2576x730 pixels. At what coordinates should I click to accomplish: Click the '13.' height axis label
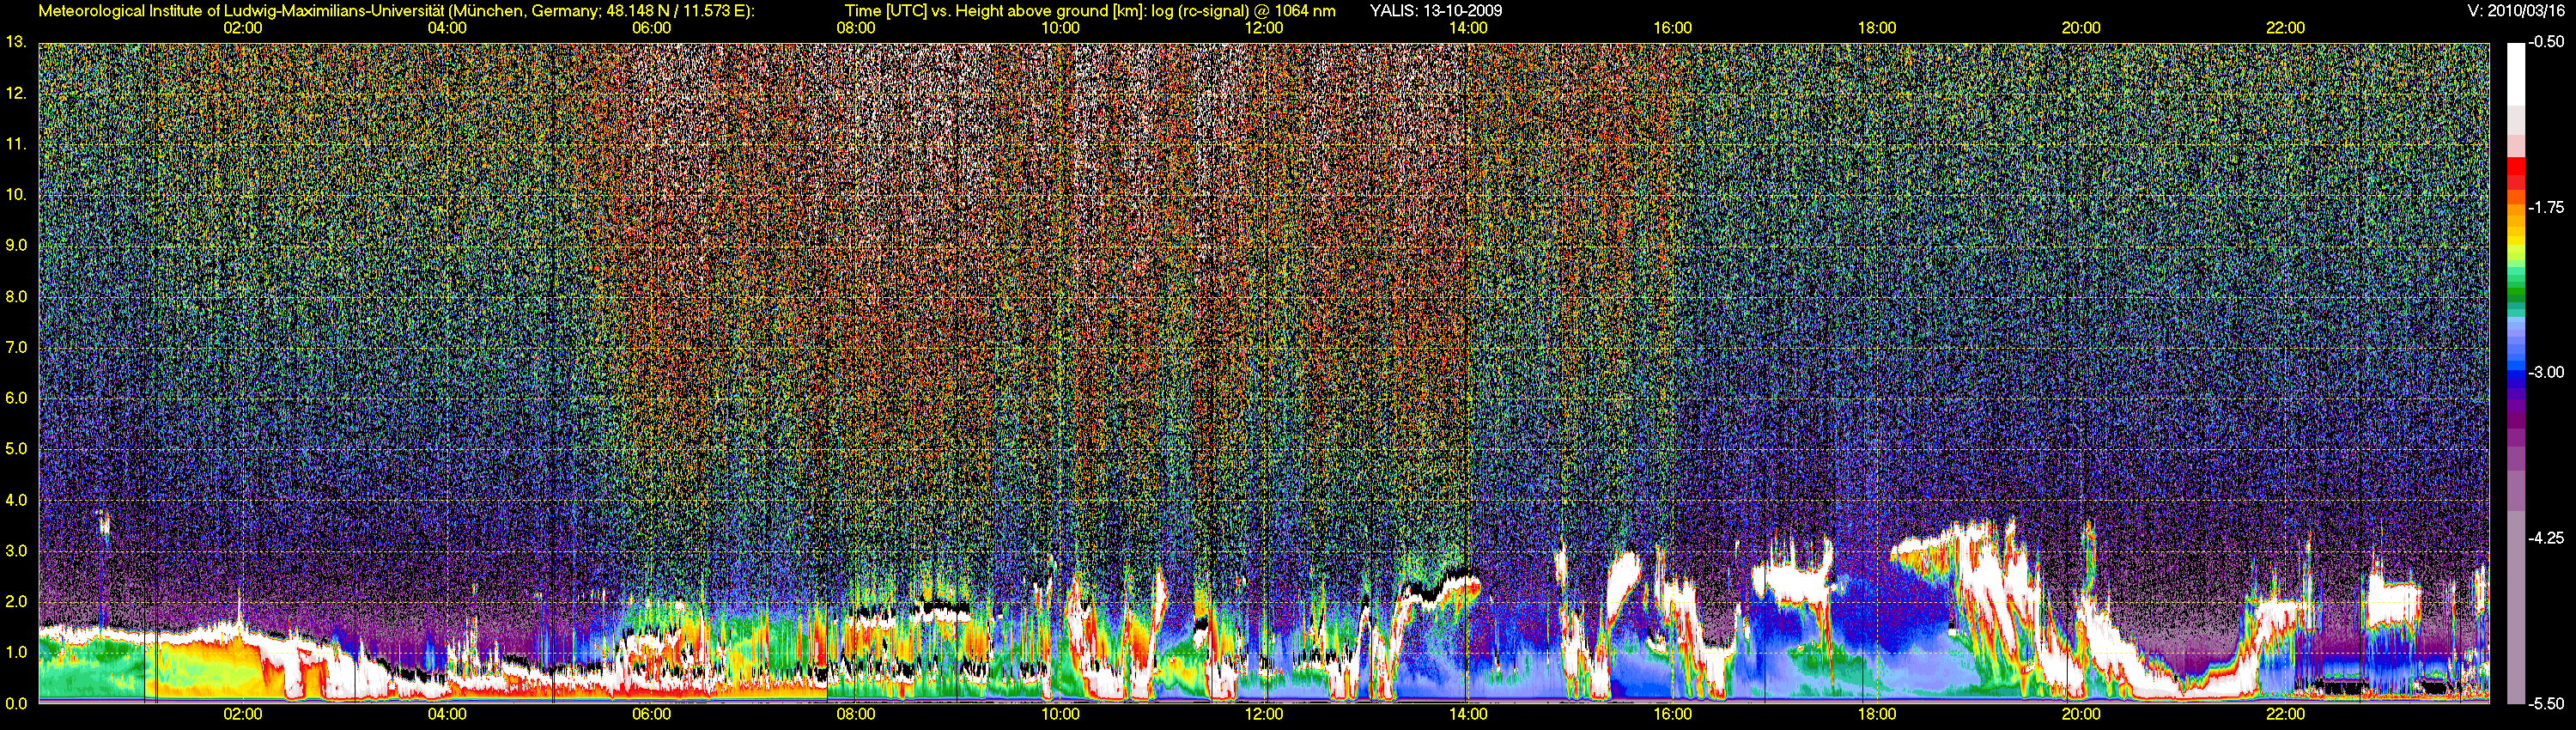click(16, 42)
